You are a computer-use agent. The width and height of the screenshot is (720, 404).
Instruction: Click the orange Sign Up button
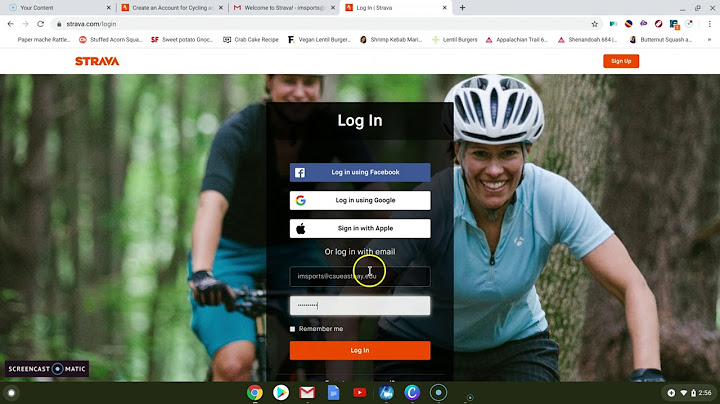pos(621,61)
